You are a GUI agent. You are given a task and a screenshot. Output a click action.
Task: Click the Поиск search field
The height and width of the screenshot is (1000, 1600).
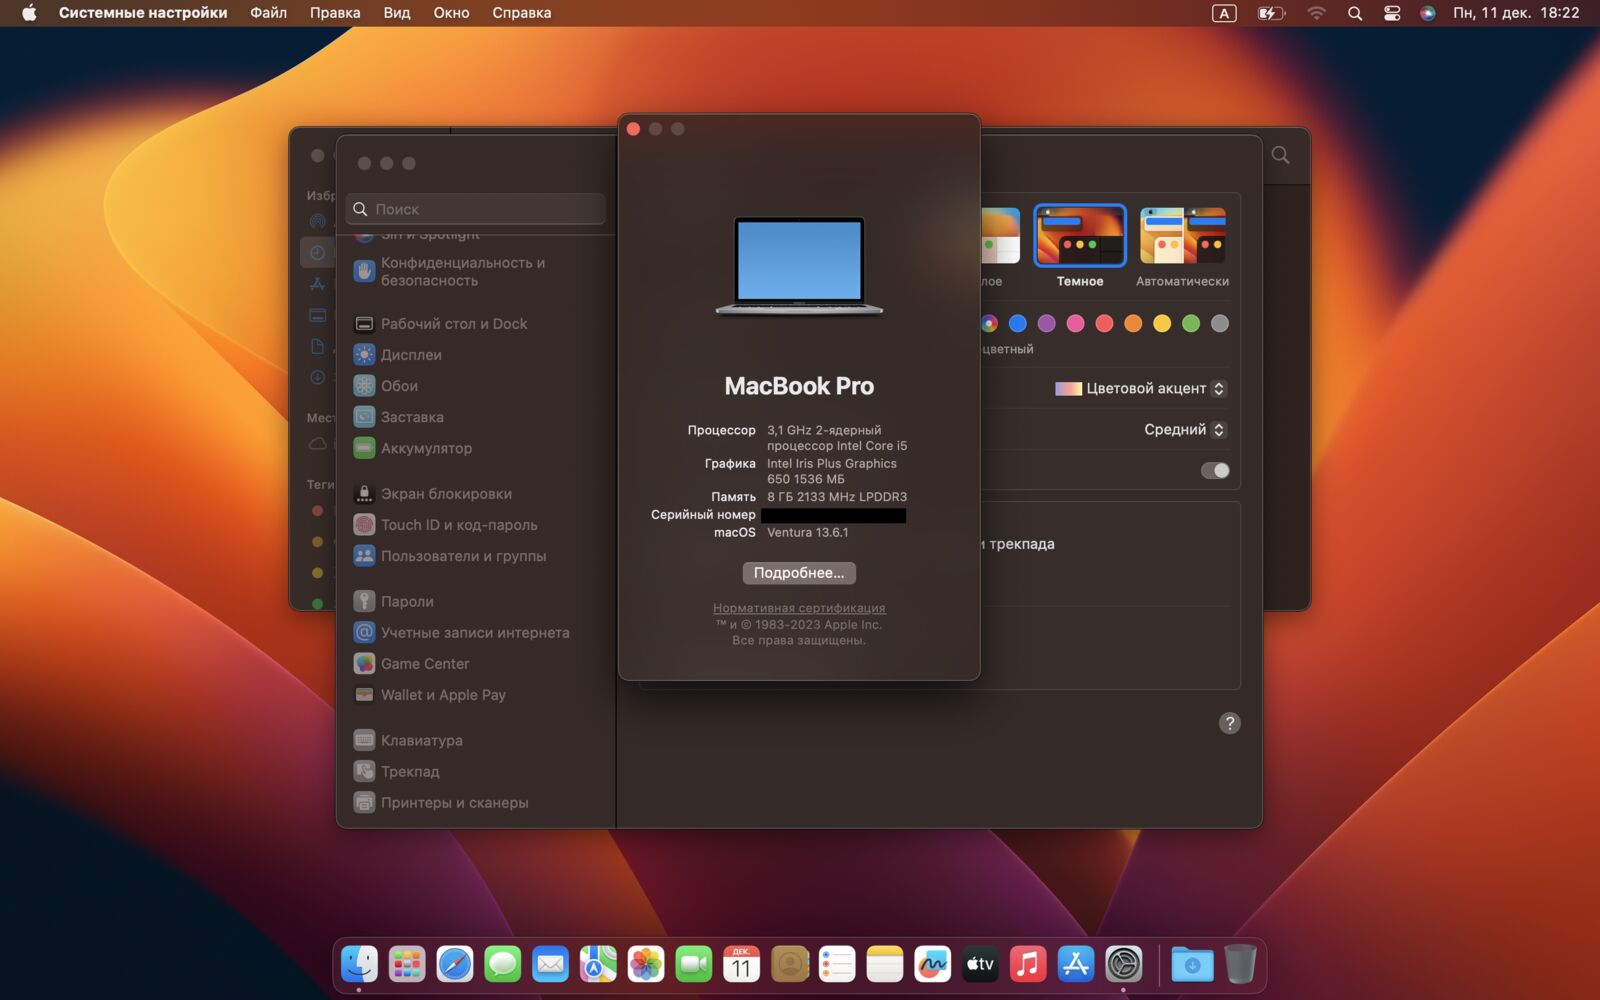pyautogui.click(x=475, y=208)
